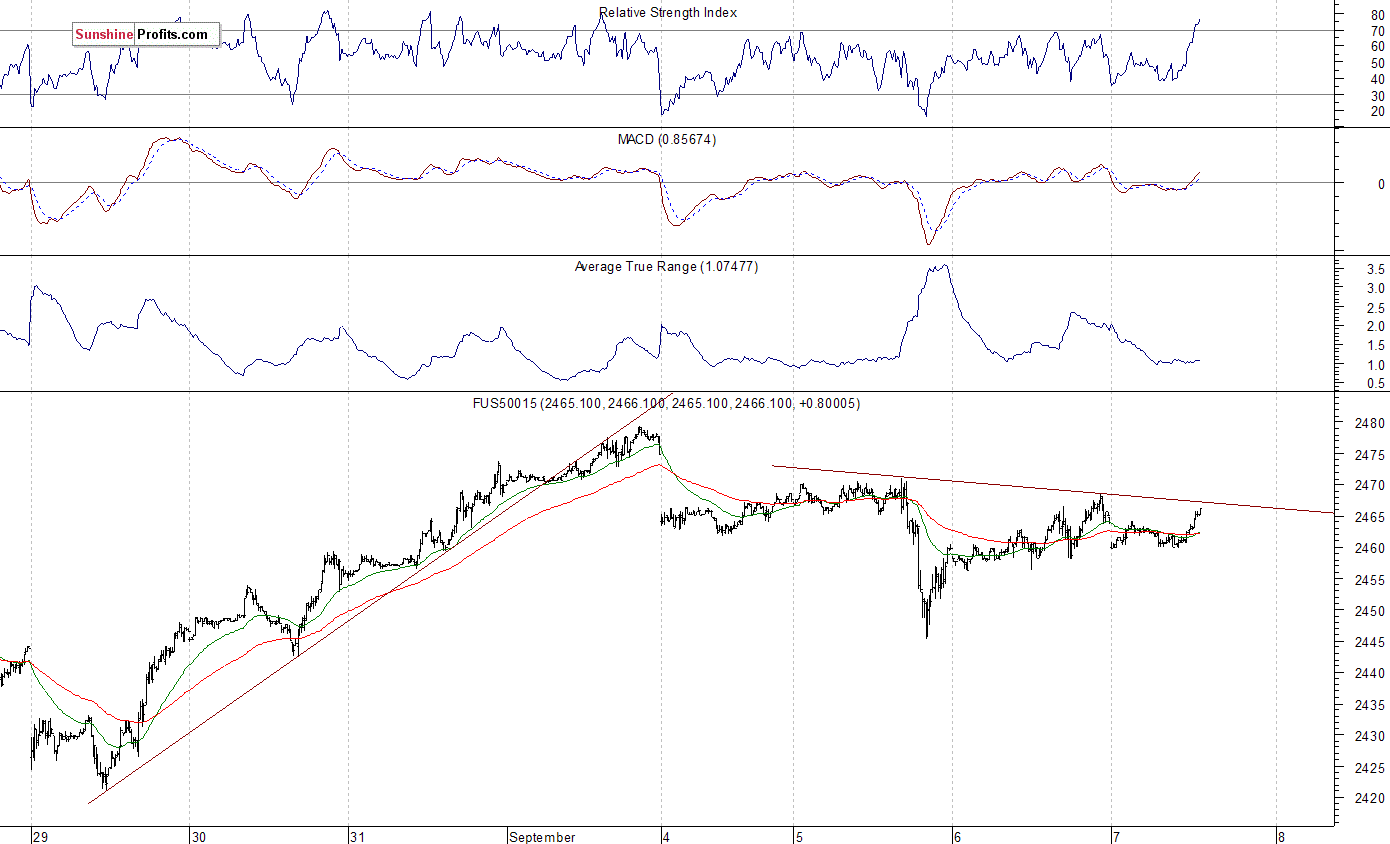Click the 7 date label on axis
The image size is (1390, 844).
[1116, 837]
